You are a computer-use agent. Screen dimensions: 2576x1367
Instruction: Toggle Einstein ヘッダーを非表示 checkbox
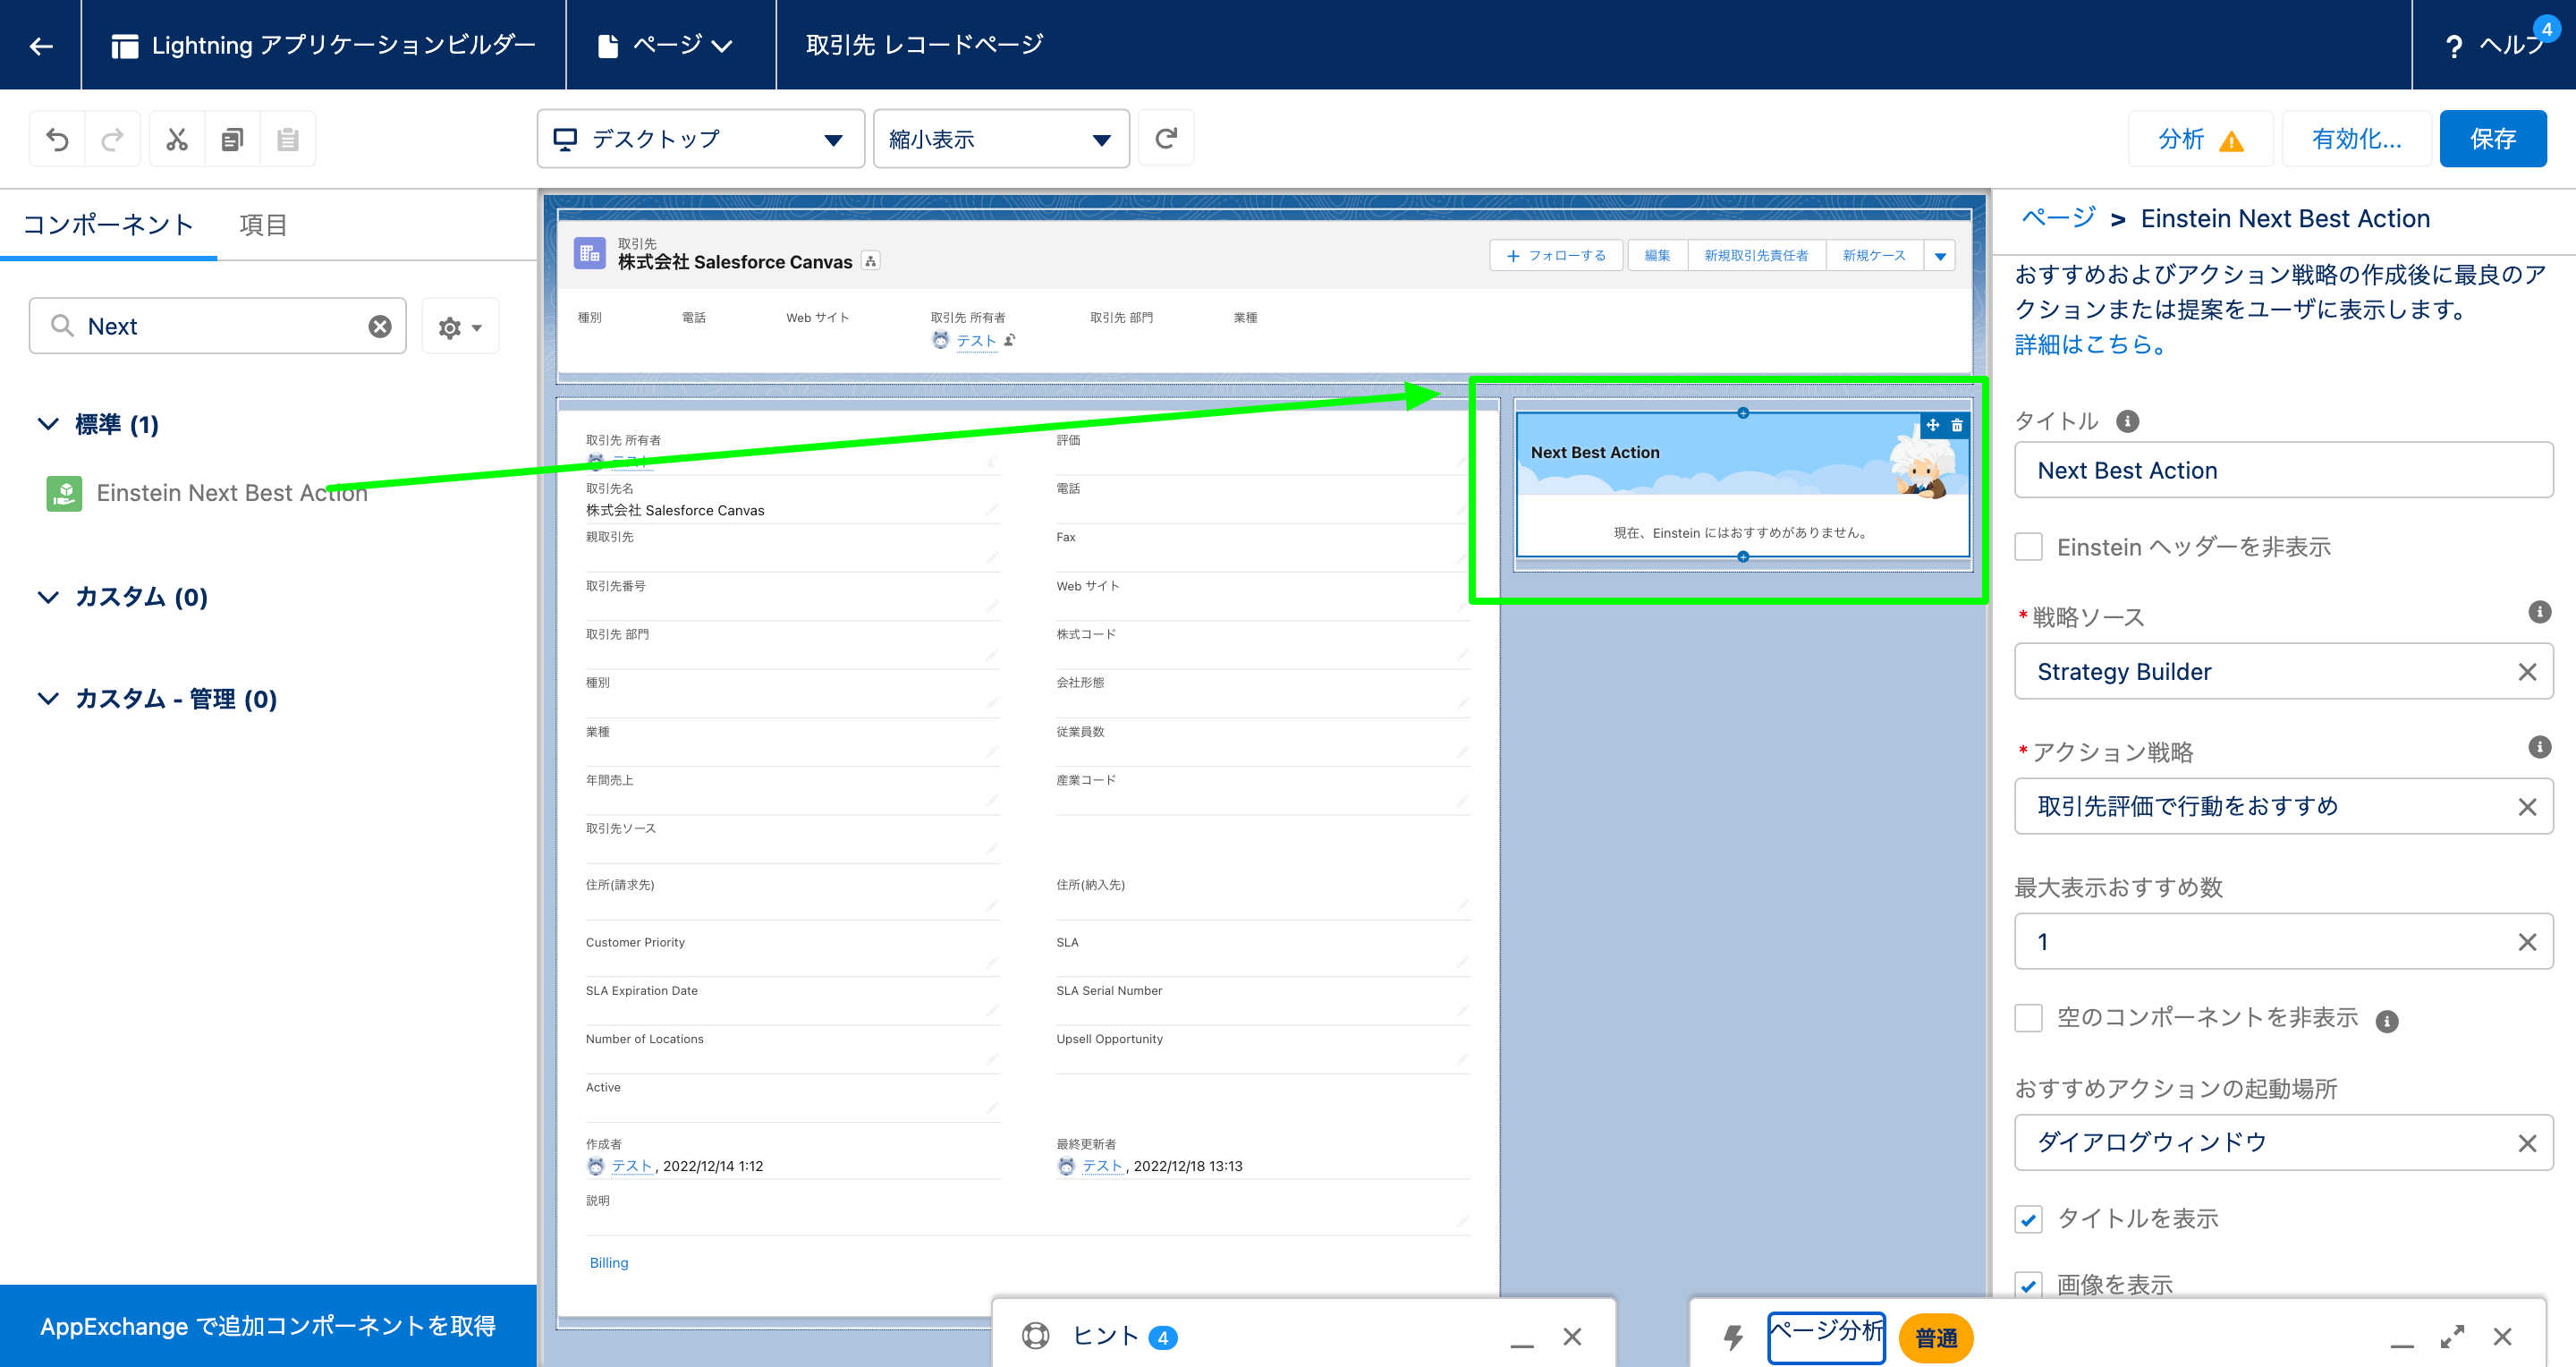pyautogui.click(x=2028, y=547)
